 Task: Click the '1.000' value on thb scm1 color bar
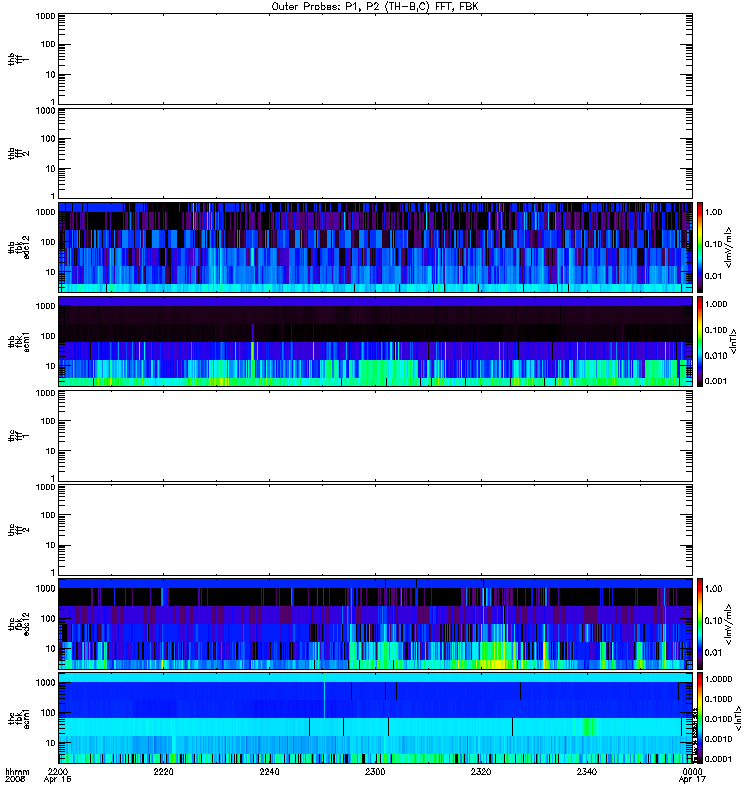[716, 304]
